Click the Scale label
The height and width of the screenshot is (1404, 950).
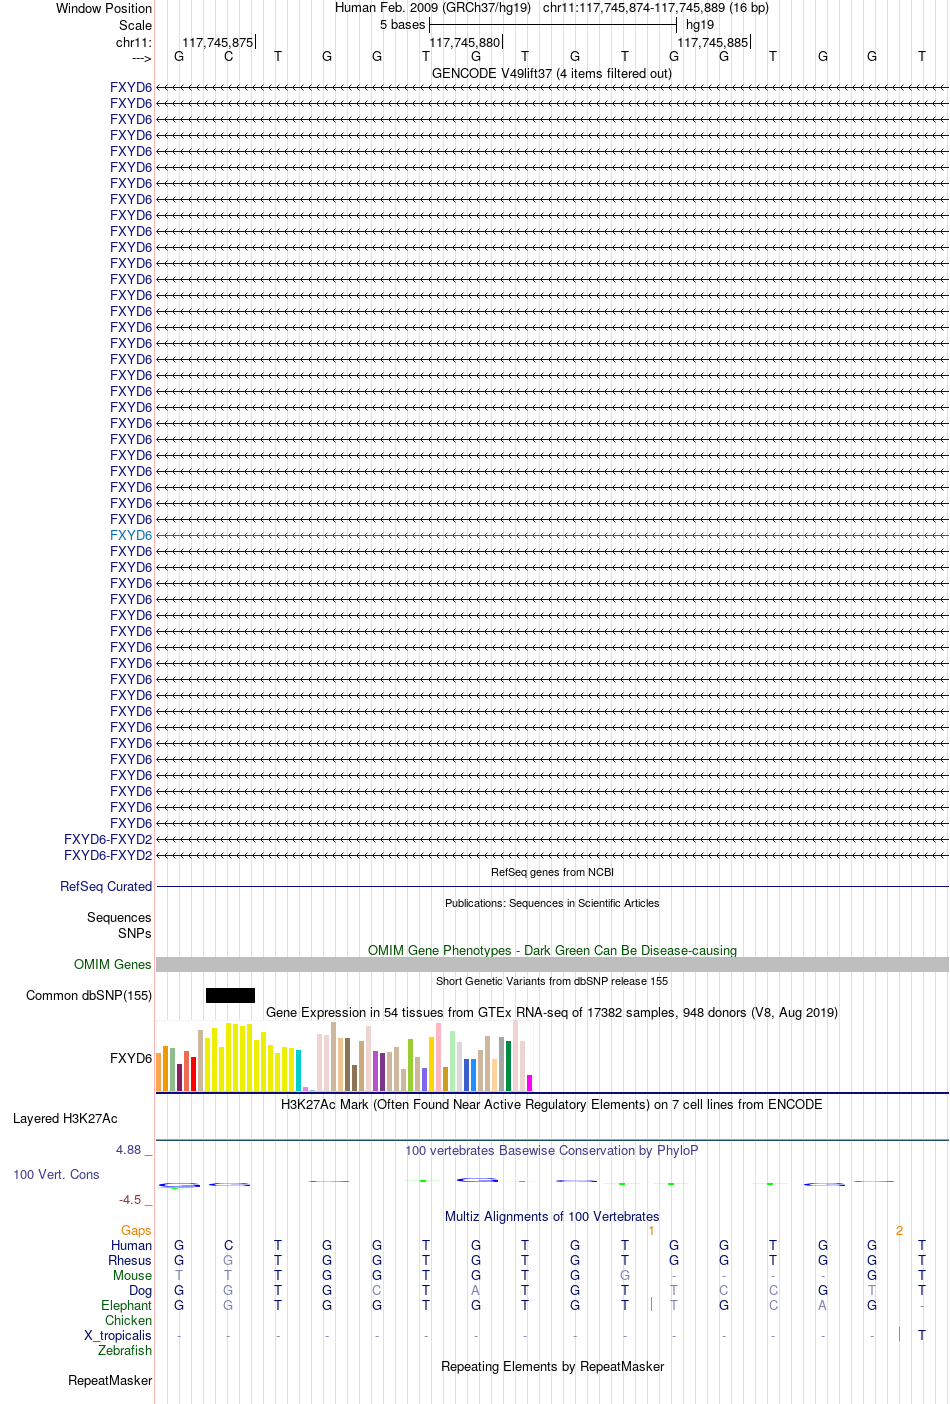135,25
